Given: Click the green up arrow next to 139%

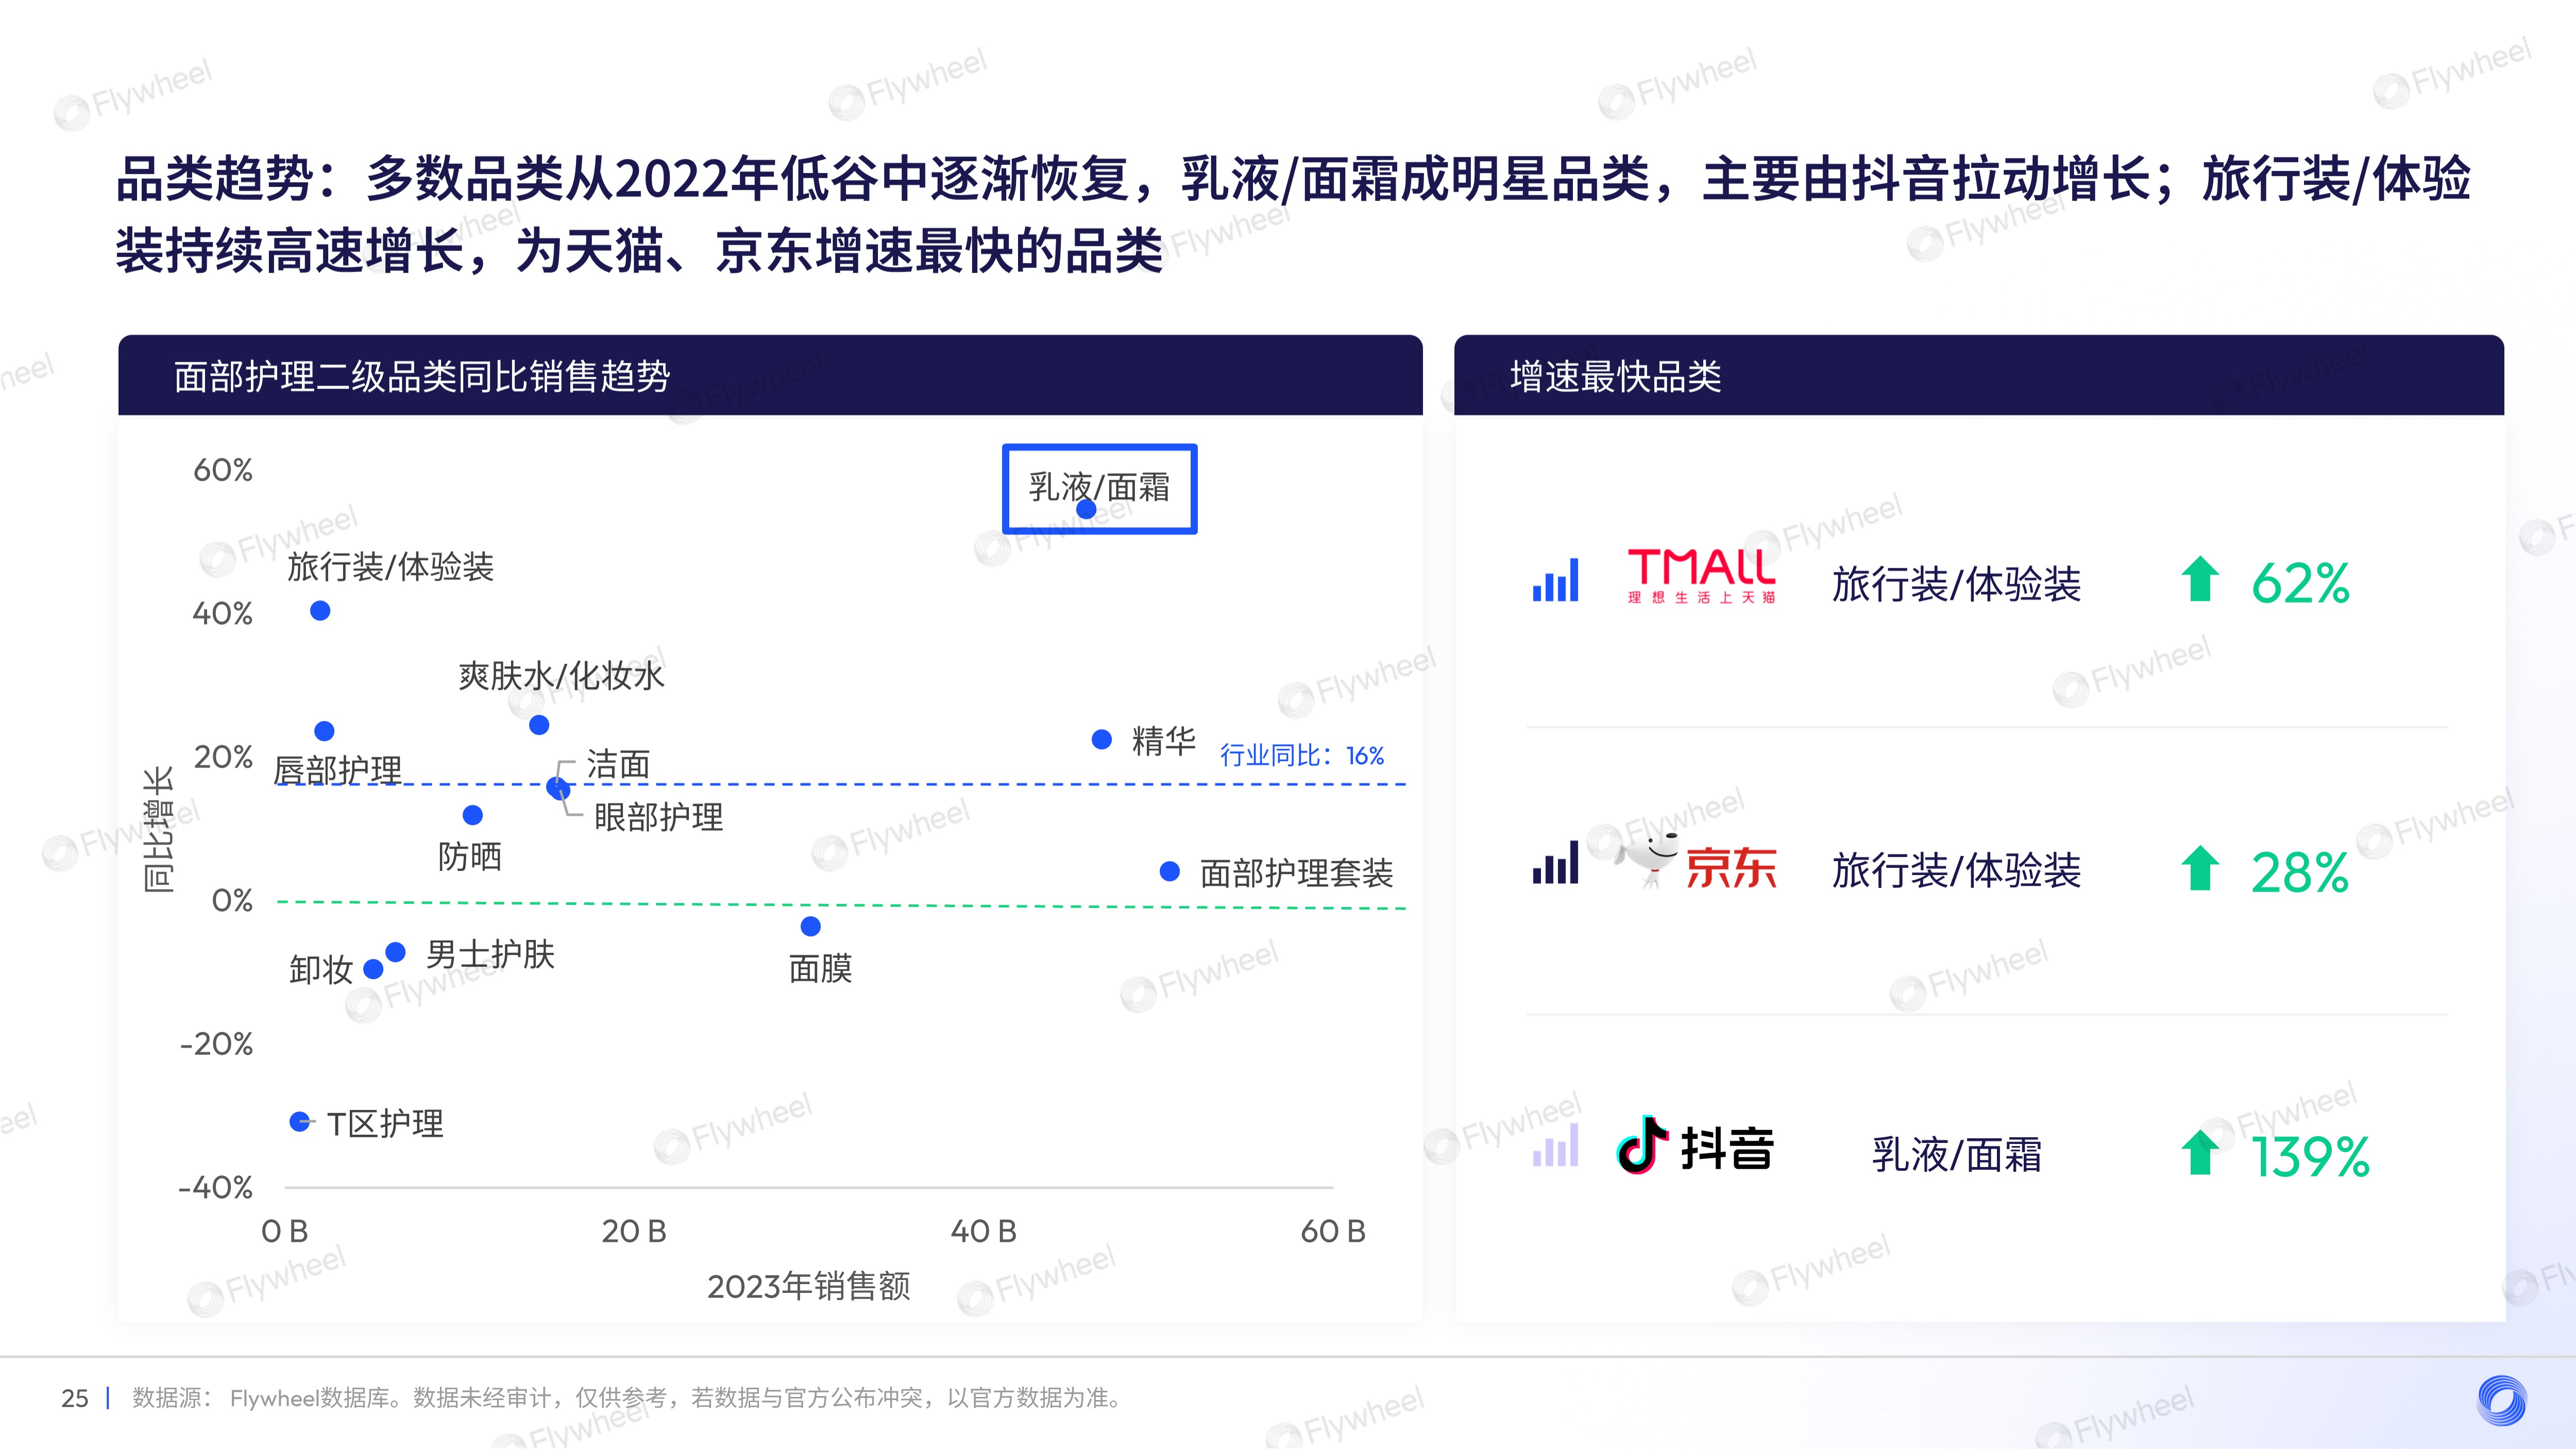Looking at the screenshot, I should (2199, 1152).
